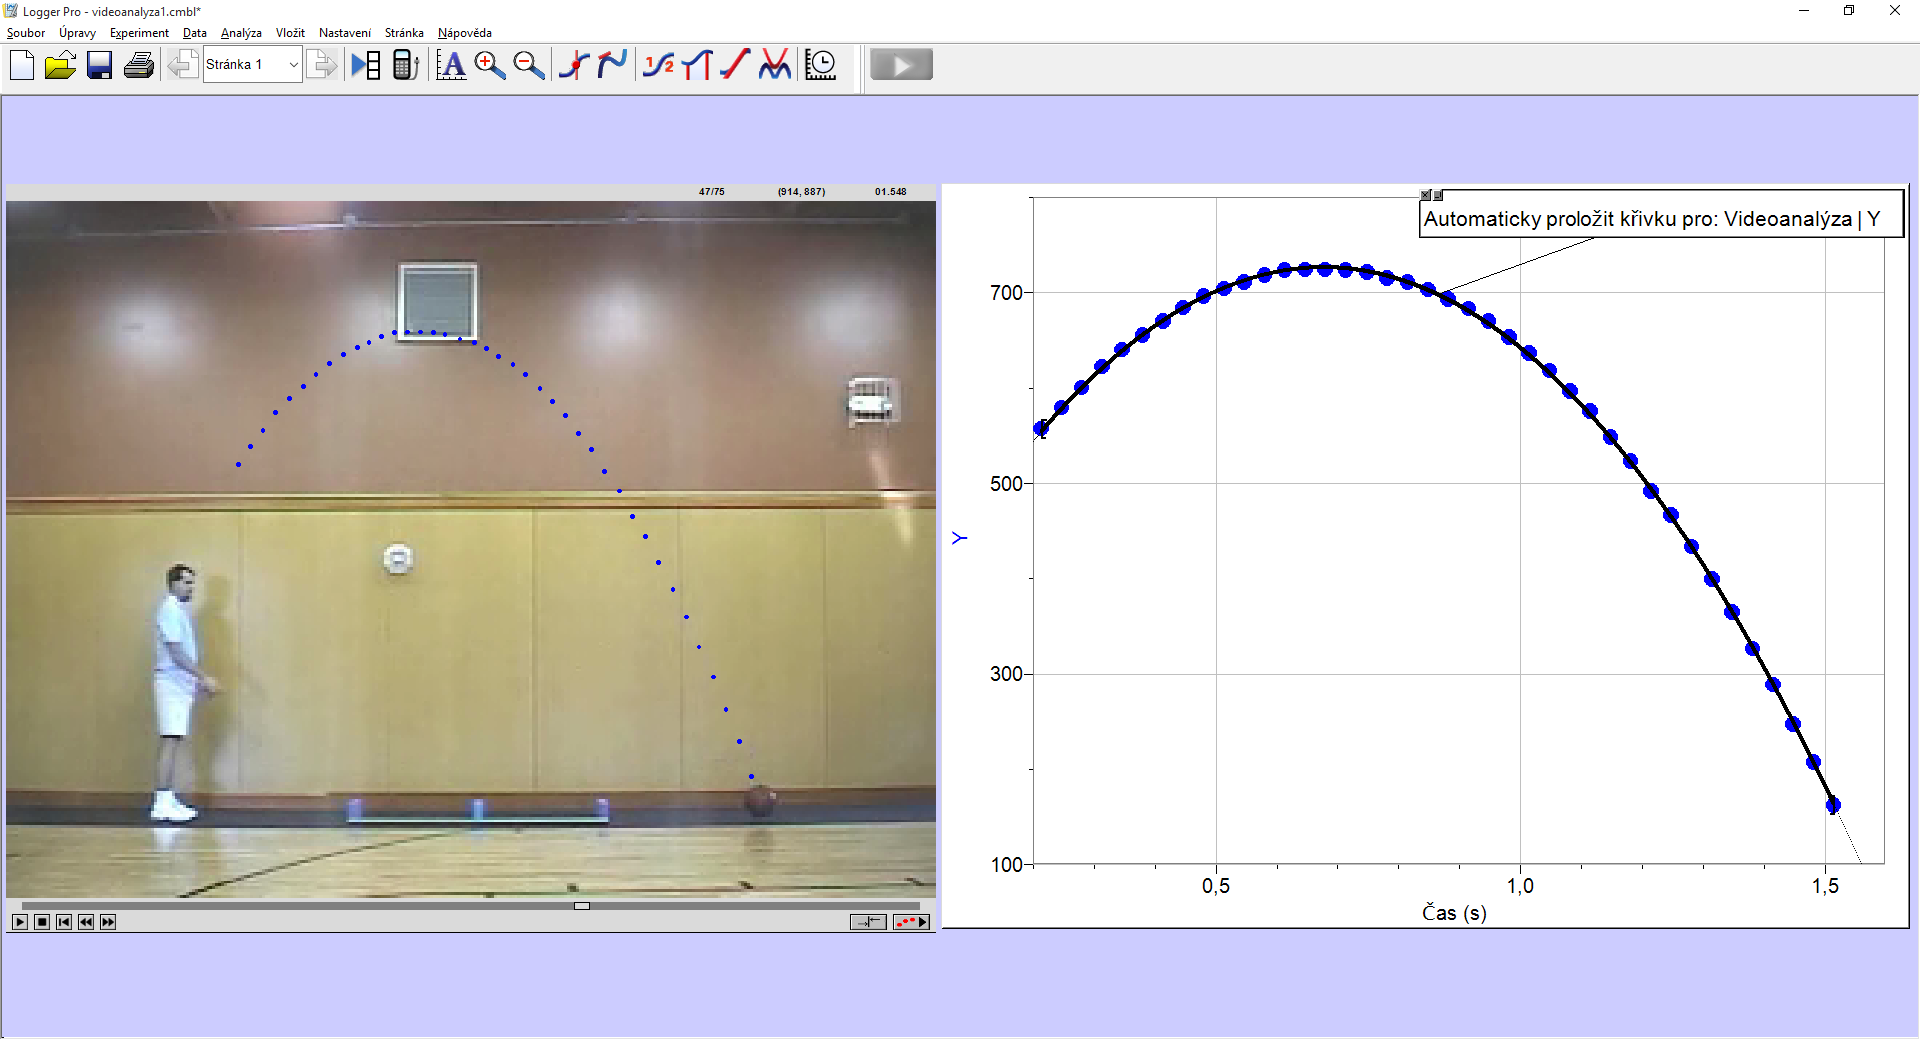
Task: Click the calculator LabQuest interface icon
Action: 405,65
